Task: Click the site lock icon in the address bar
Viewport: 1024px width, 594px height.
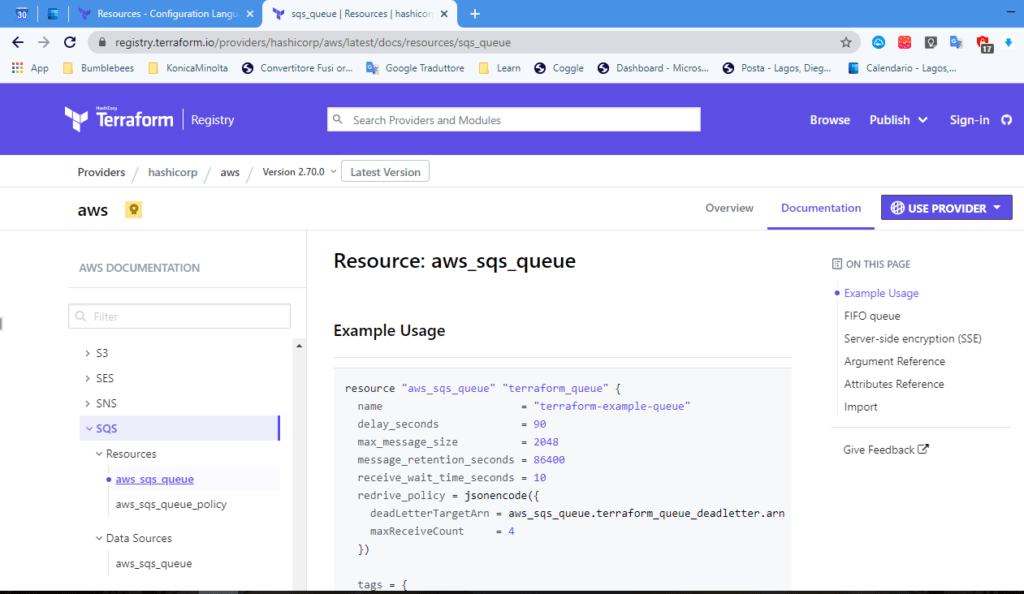Action: pyautogui.click(x=102, y=42)
